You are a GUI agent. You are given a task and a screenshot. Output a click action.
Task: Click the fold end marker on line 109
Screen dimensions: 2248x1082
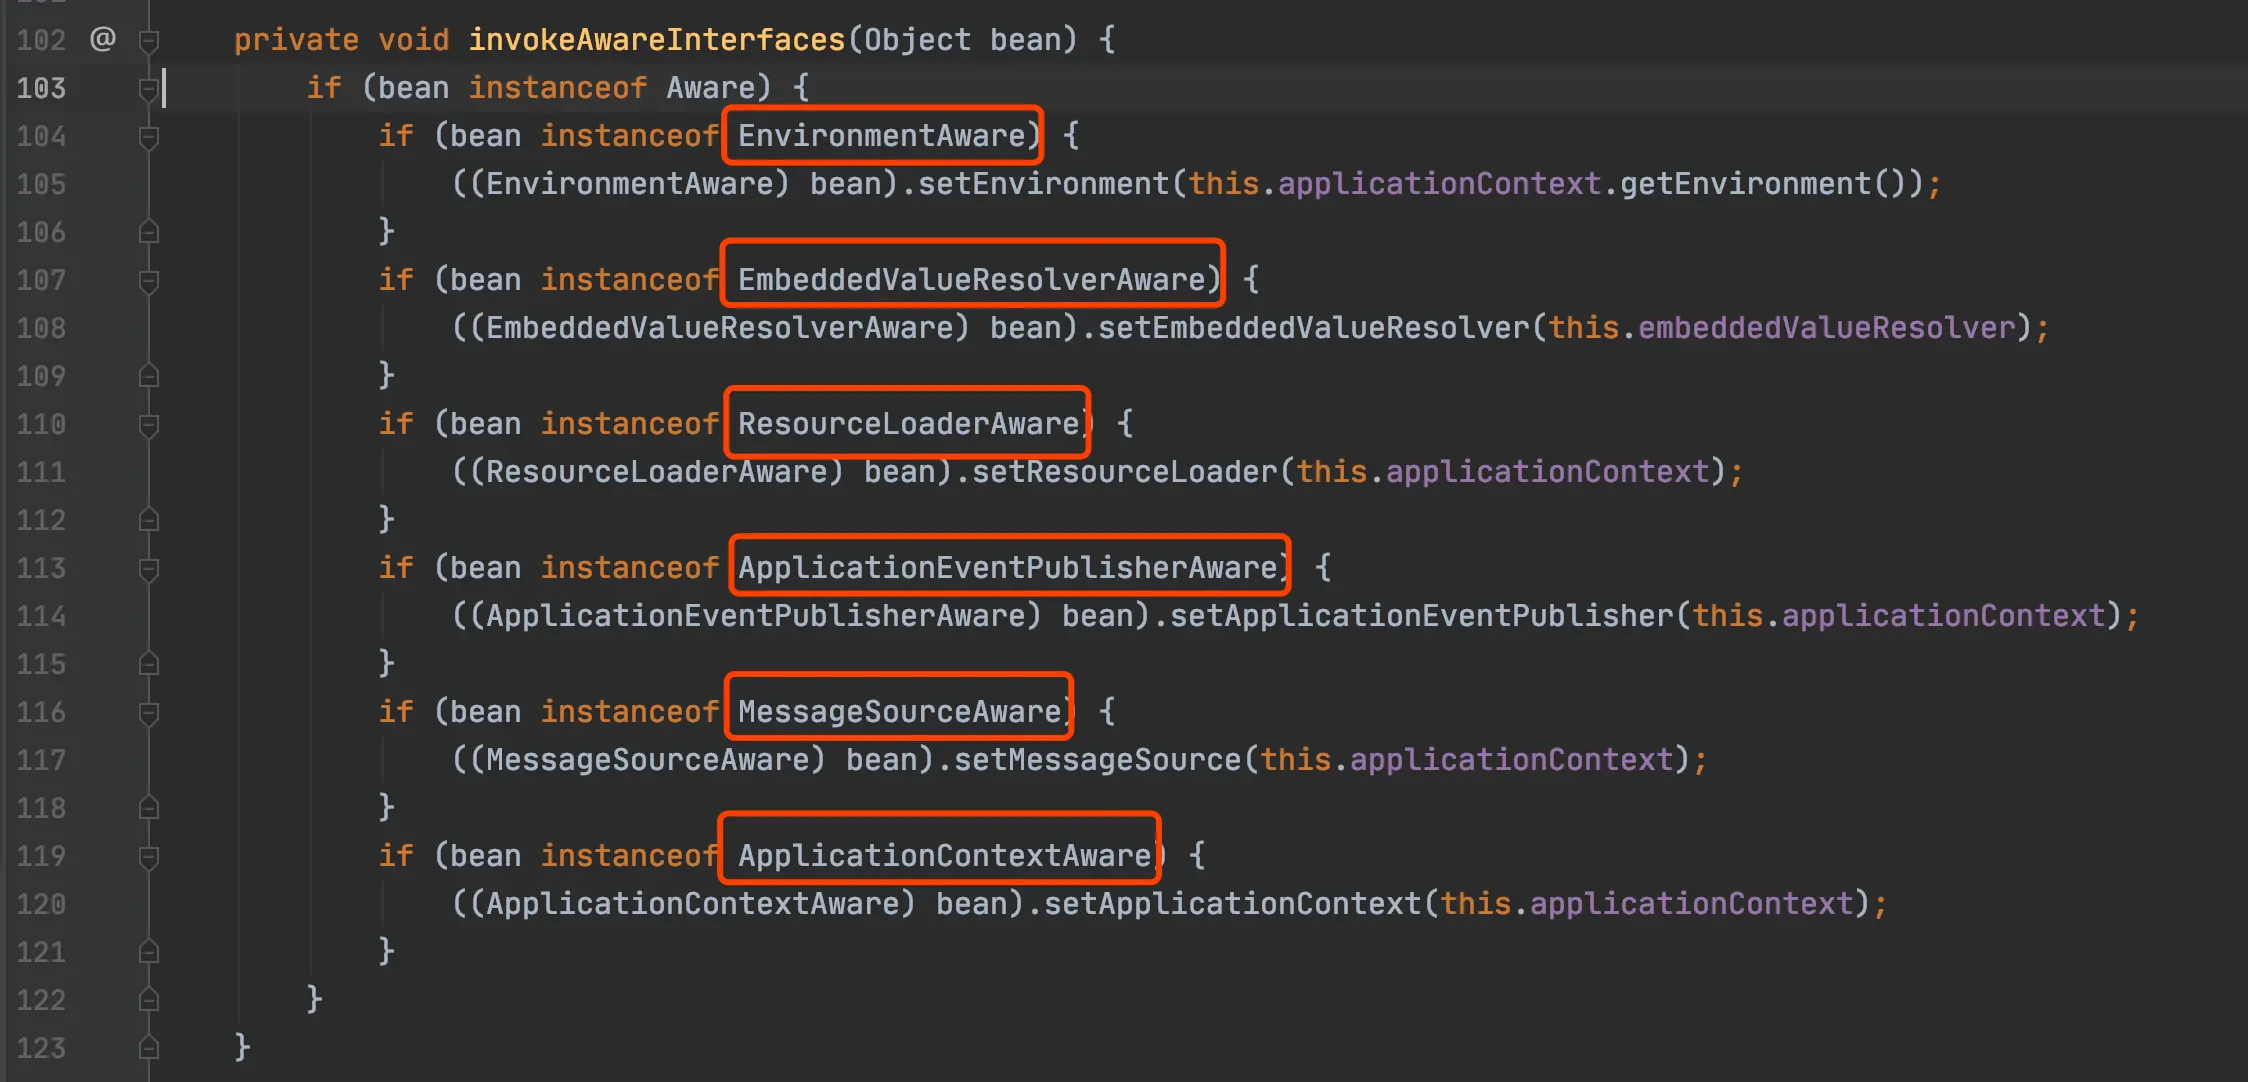pyautogui.click(x=149, y=376)
